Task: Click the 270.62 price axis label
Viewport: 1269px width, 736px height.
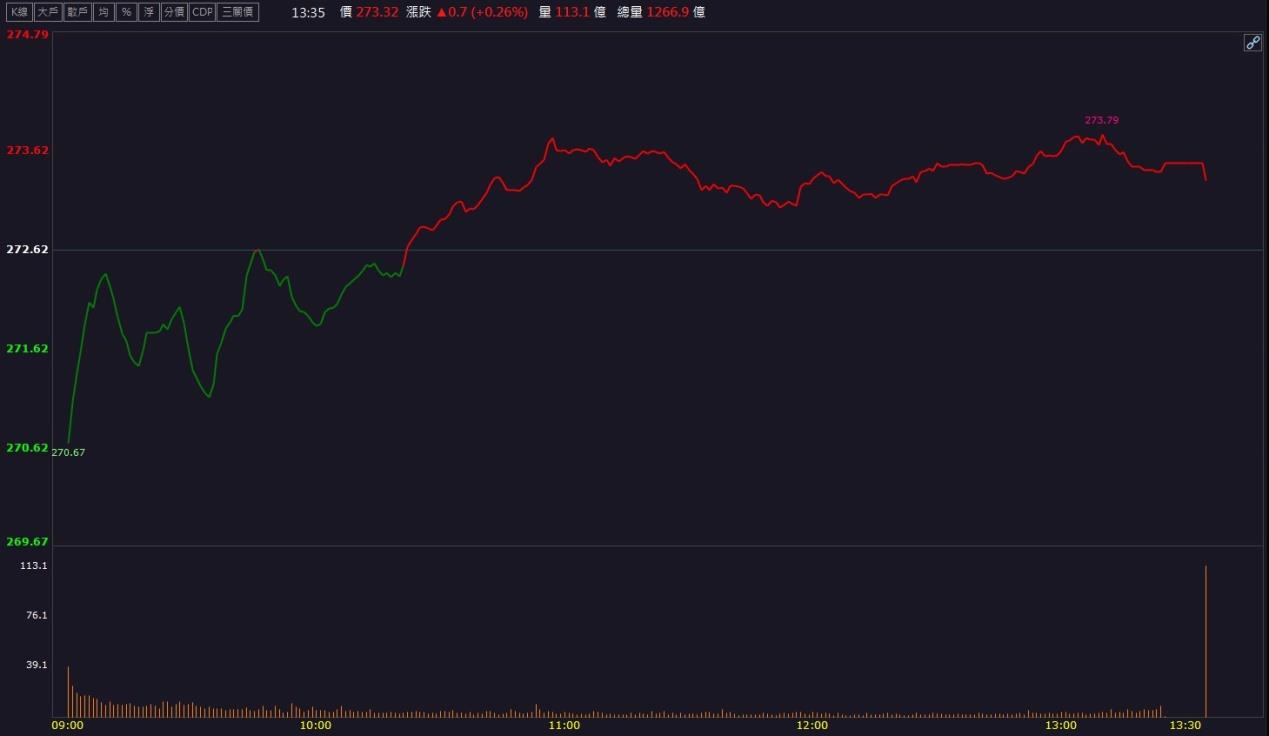Action: tap(27, 447)
